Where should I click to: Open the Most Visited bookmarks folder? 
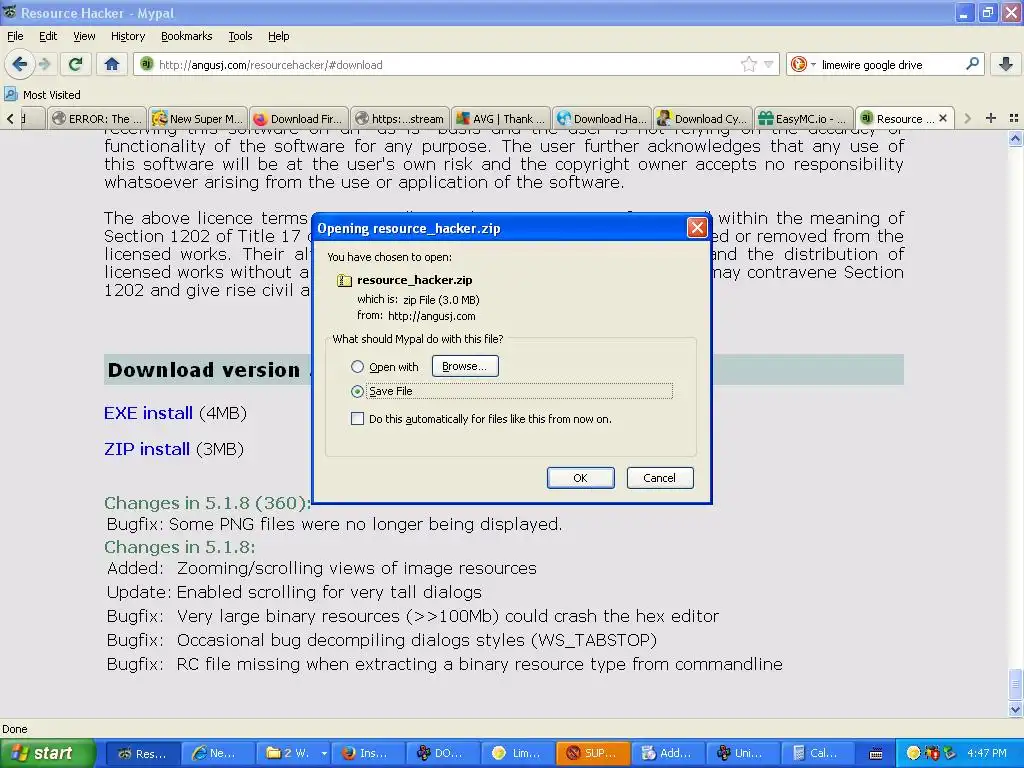point(42,95)
